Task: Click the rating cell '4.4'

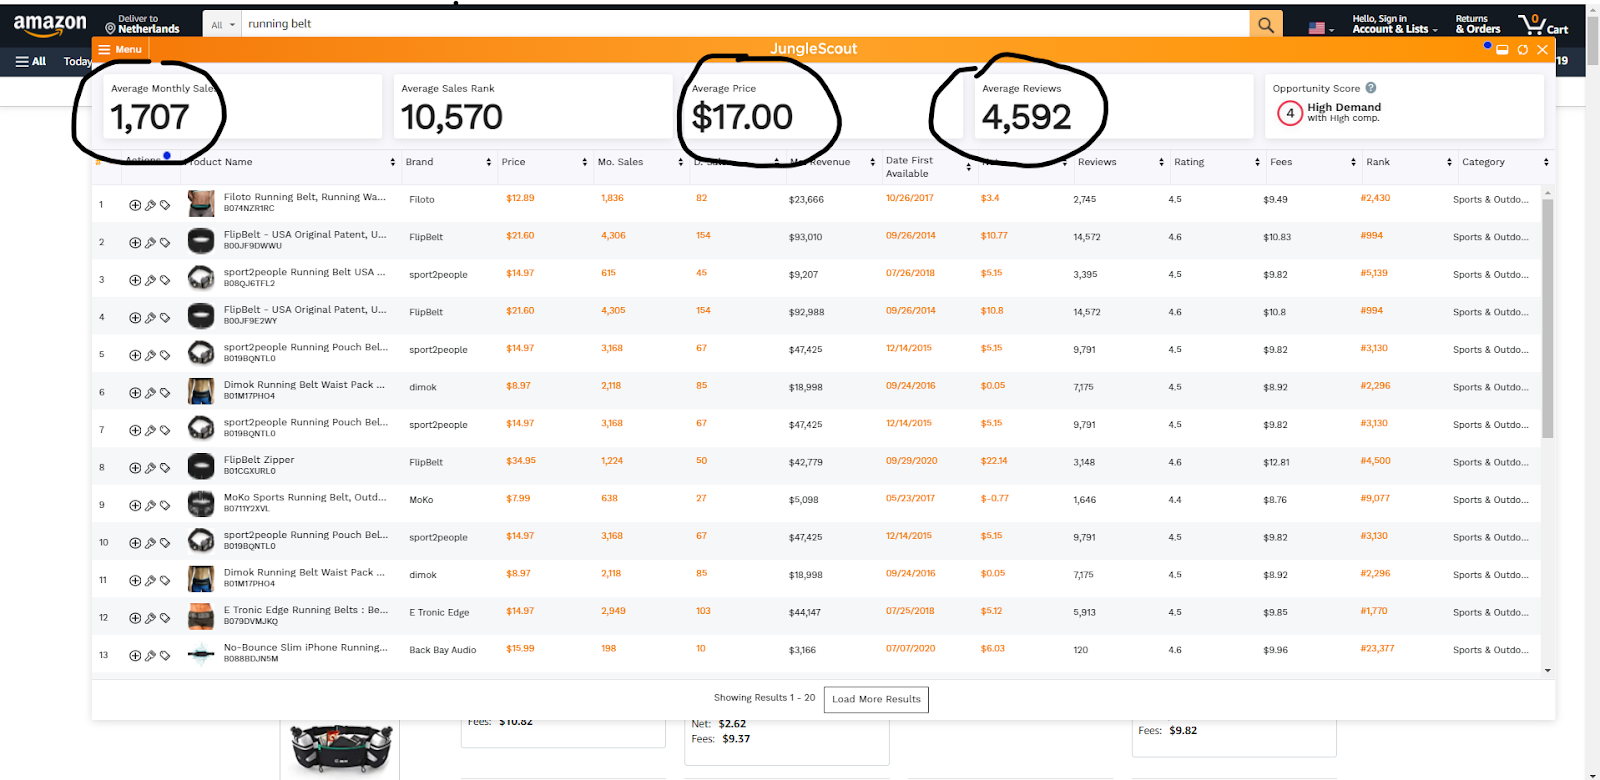Action: pyautogui.click(x=1175, y=500)
